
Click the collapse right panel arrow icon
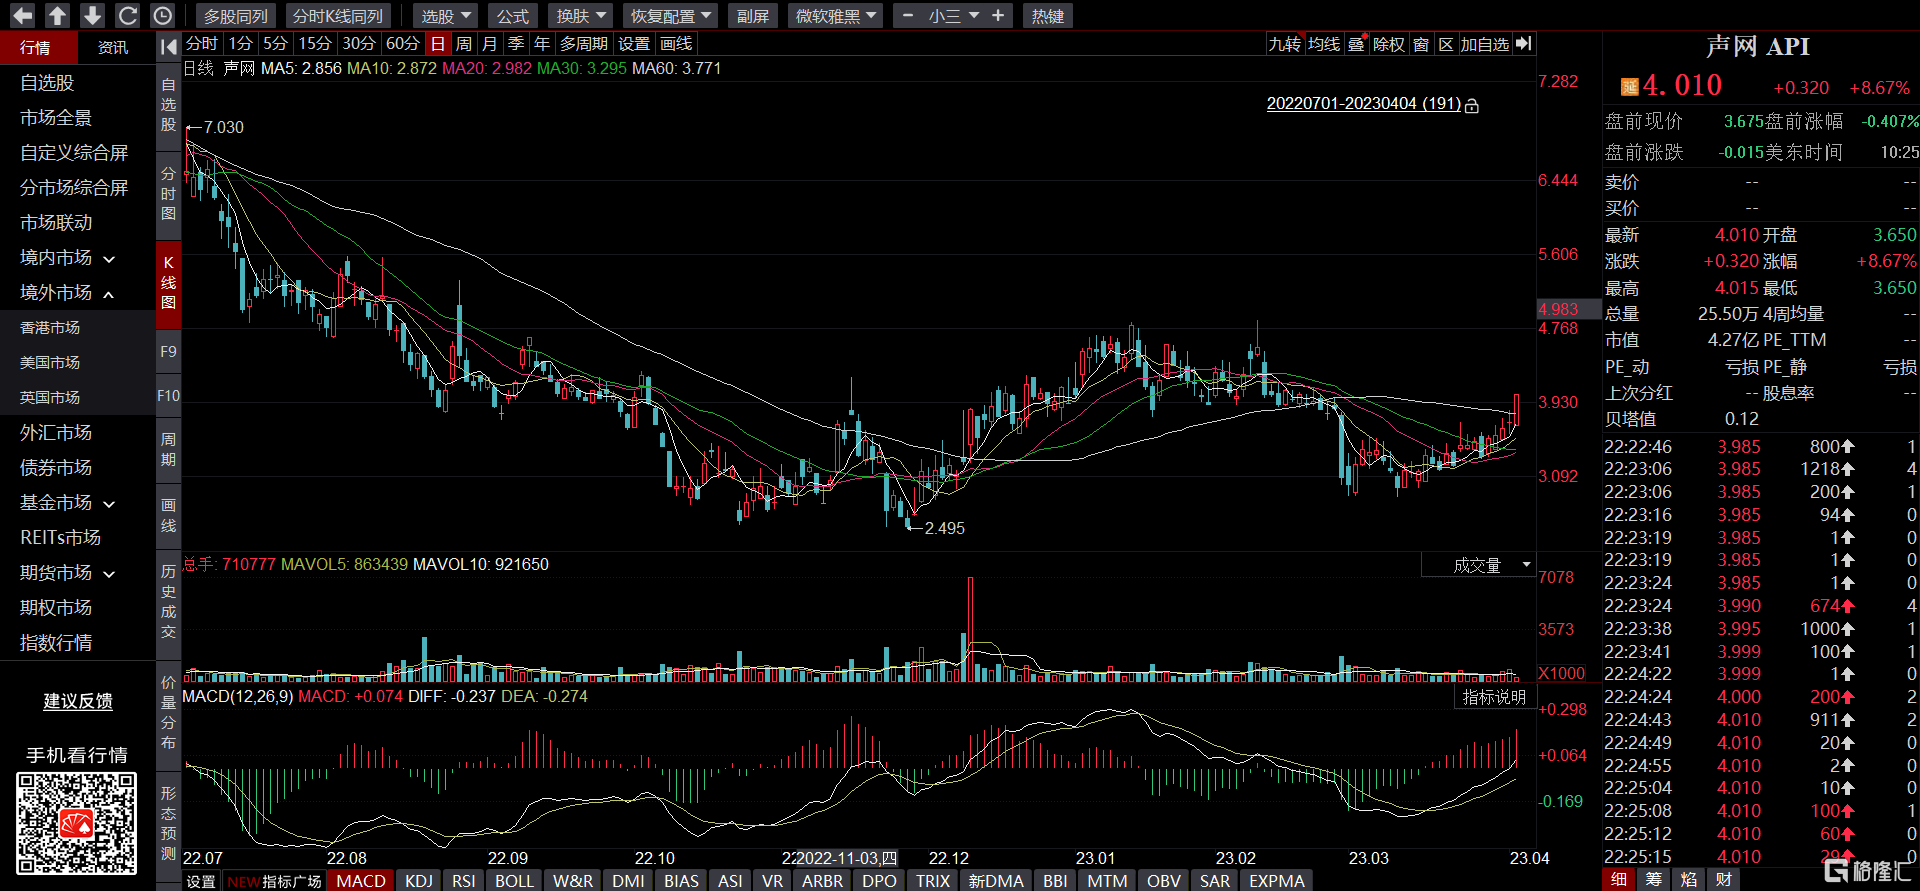[1523, 44]
